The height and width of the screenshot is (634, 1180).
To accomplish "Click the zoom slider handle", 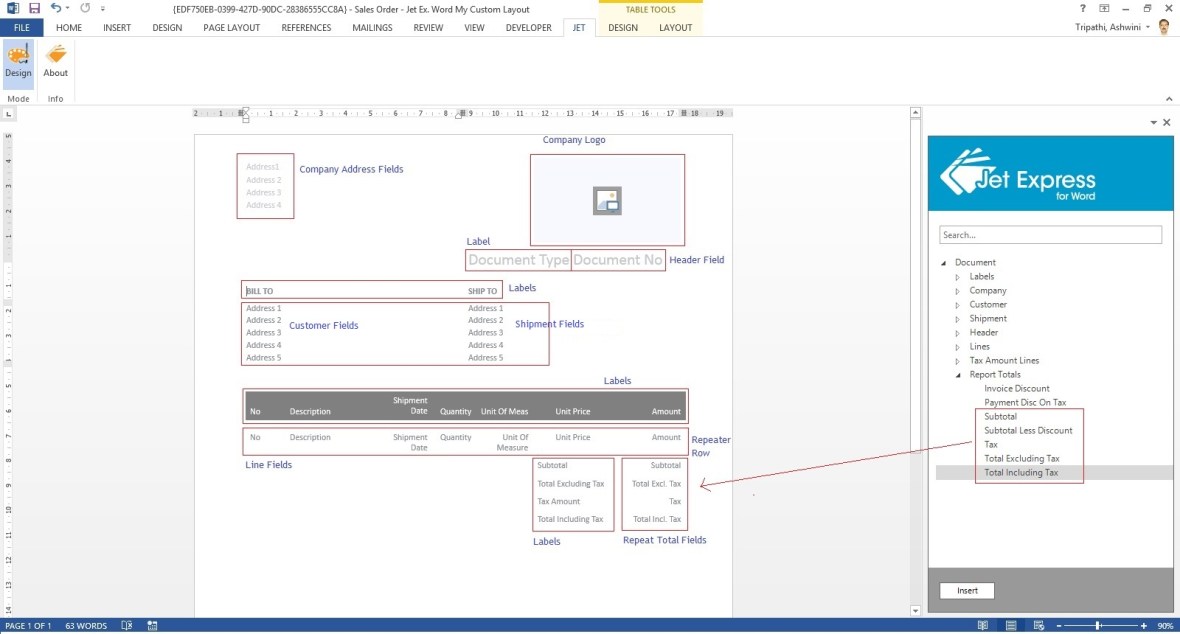I will click(x=1097, y=625).
